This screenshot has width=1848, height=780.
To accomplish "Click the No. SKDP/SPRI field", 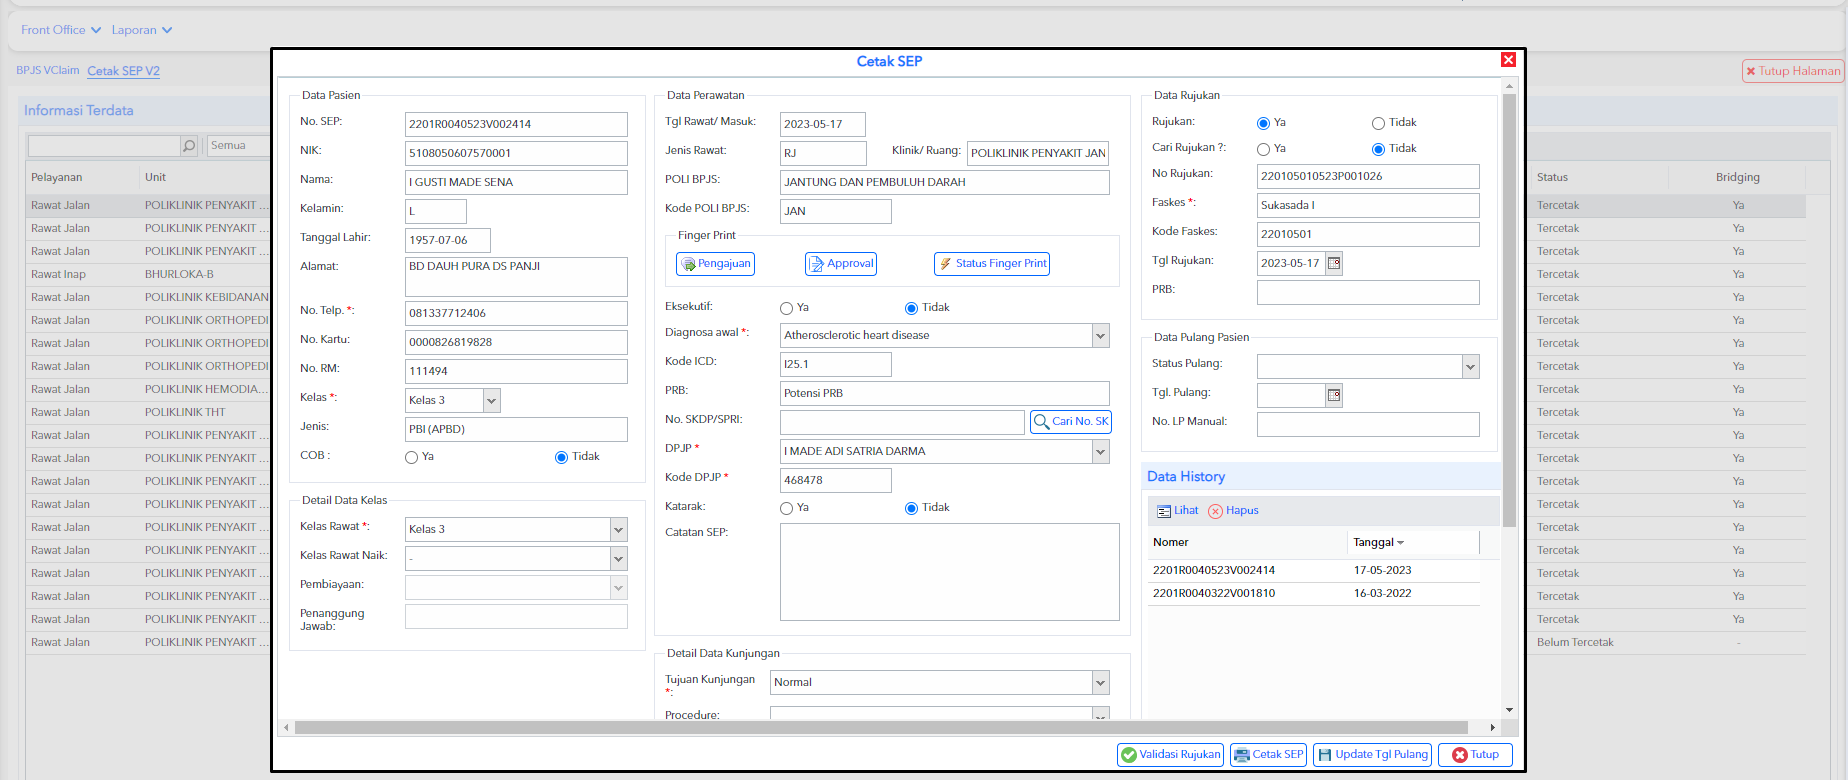I will [x=902, y=422].
